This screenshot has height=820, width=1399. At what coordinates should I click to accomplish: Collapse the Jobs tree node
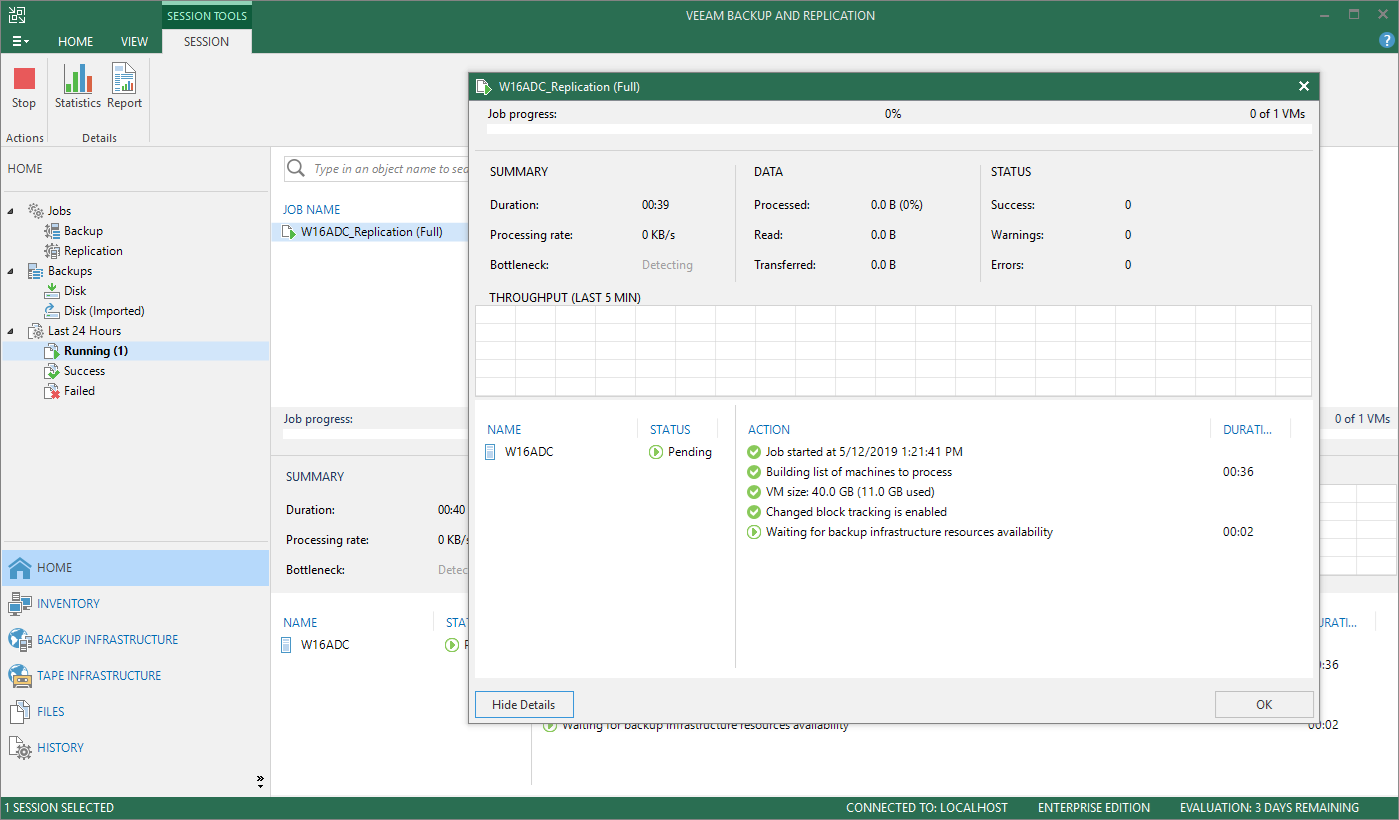click(11, 211)
